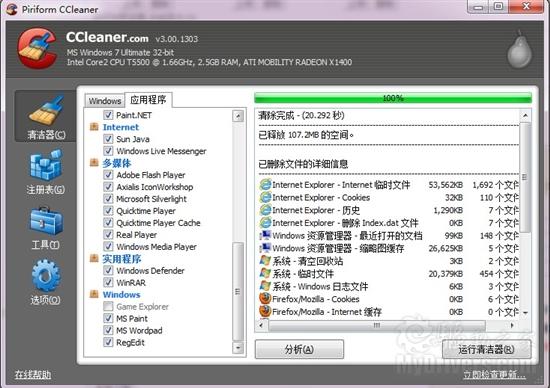Uncheck the RegEdit checkbox
This screenshot has width=550, height=388.
click(x=108, y=342)
